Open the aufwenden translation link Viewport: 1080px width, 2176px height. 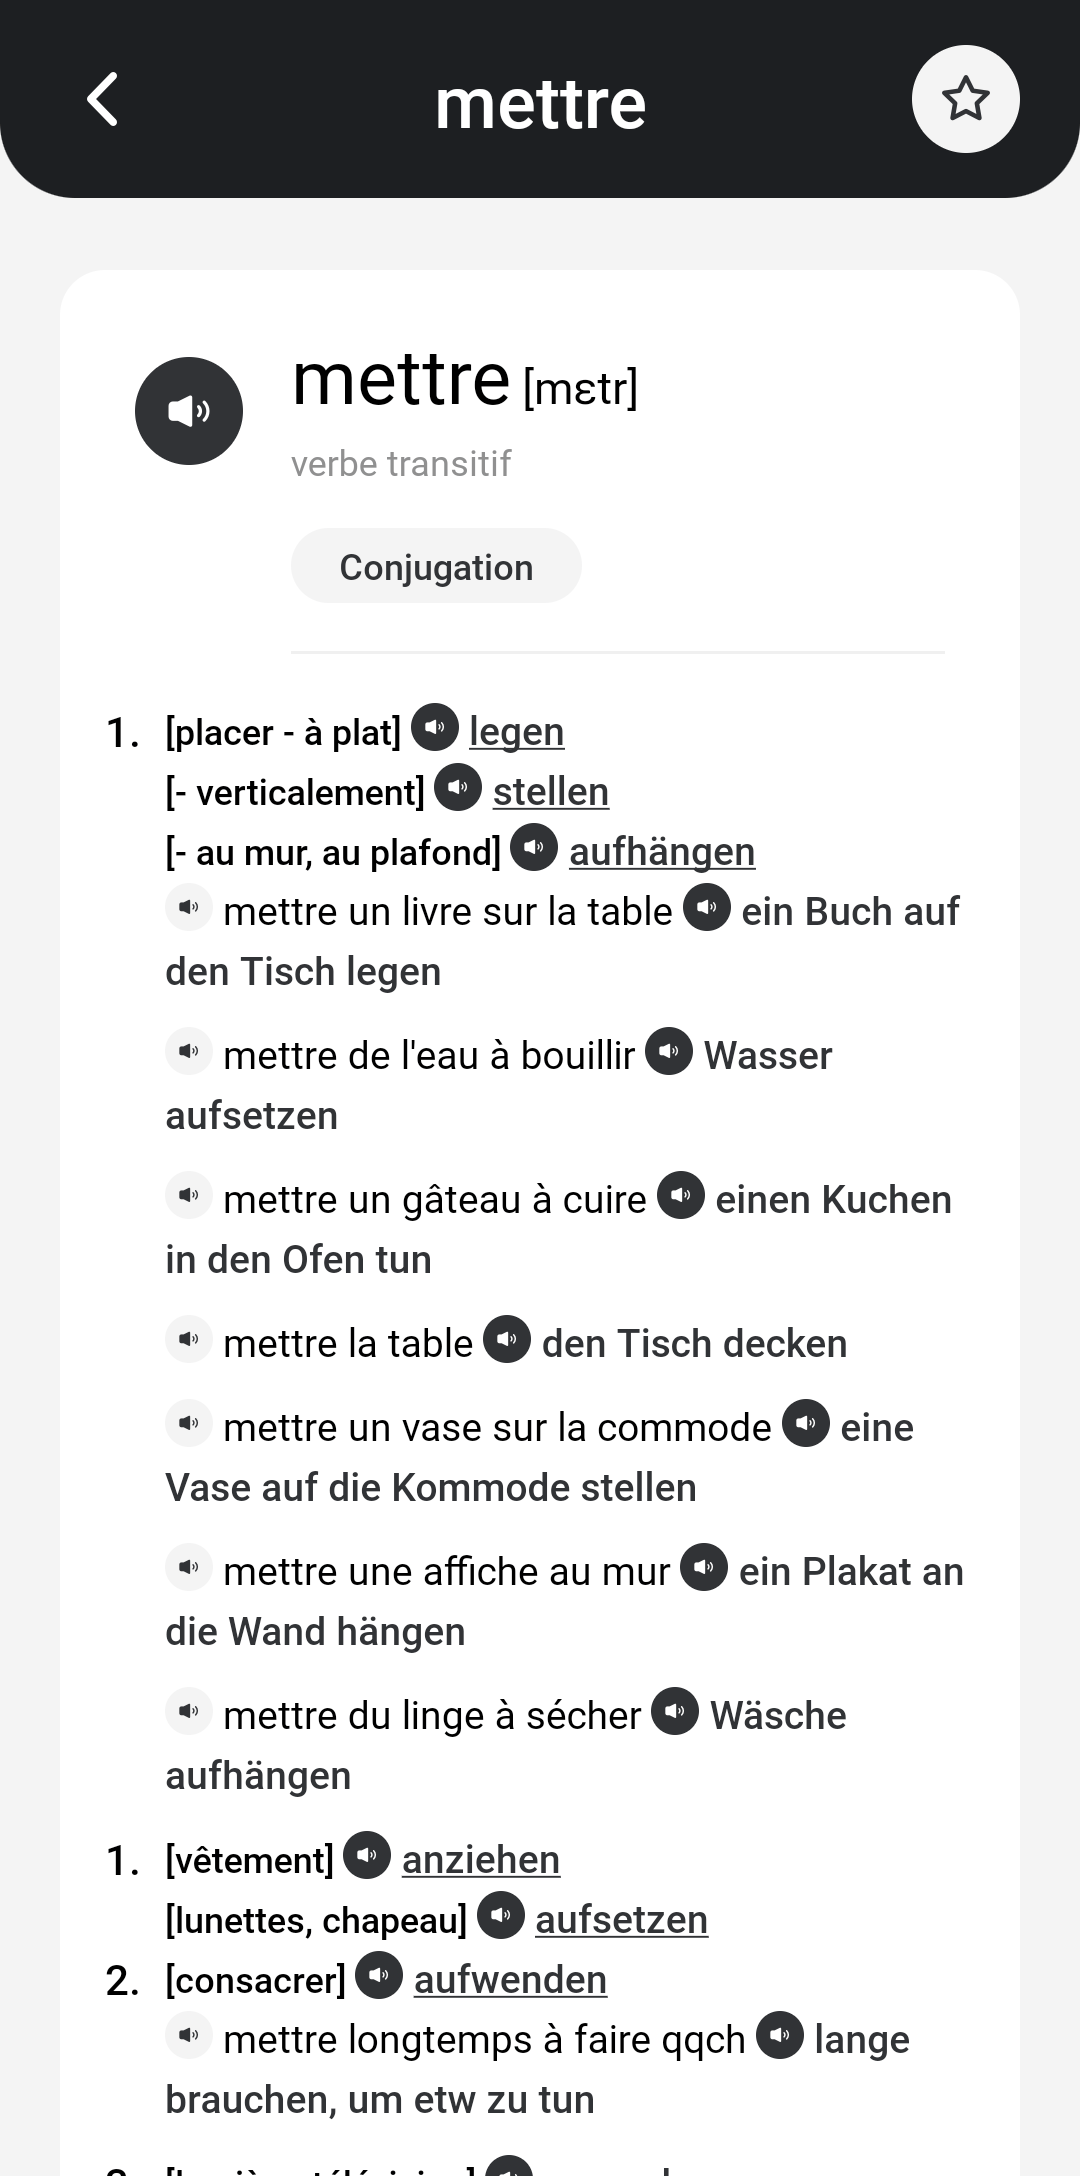pos(510,1980)
